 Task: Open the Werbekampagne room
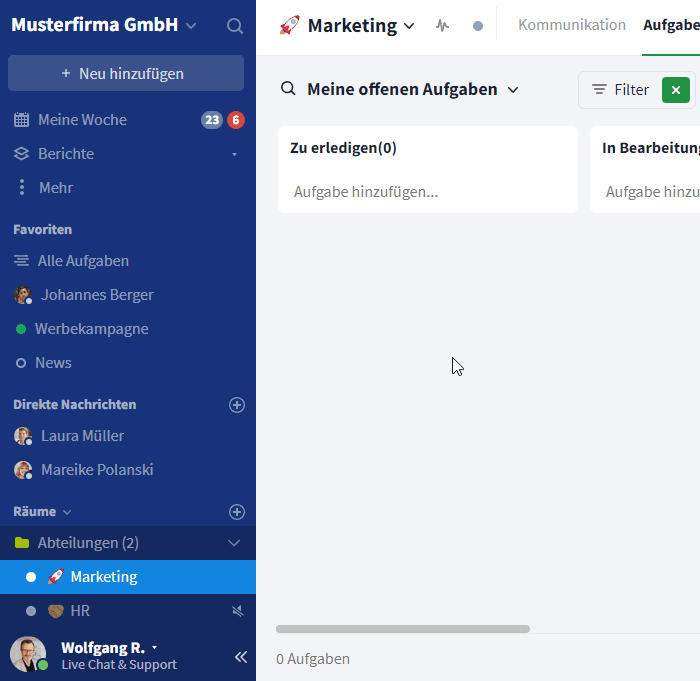(92, 329)
